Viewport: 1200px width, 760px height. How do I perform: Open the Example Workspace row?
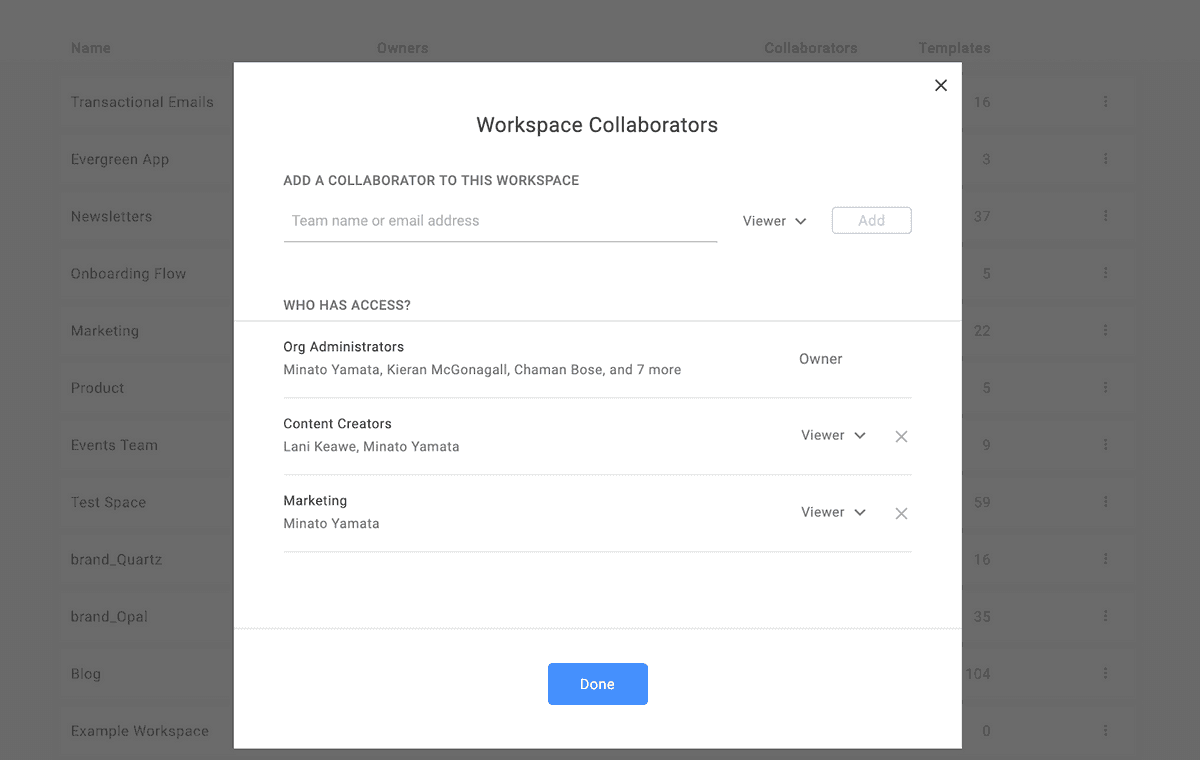click(140, 731)
